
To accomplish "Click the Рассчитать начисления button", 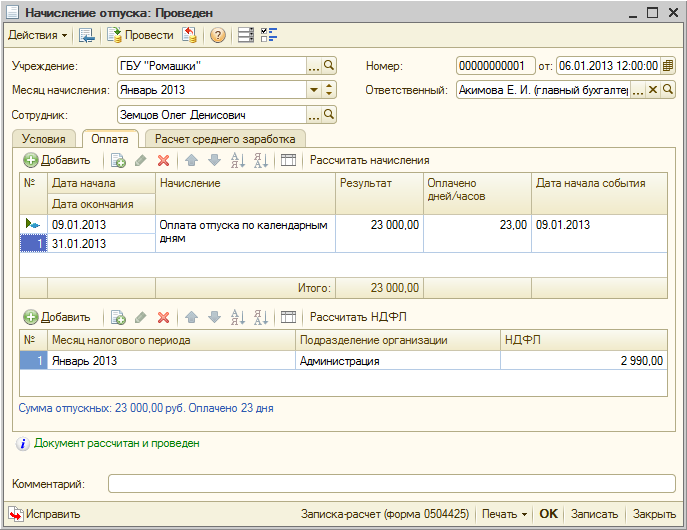I will pos(369,160).
